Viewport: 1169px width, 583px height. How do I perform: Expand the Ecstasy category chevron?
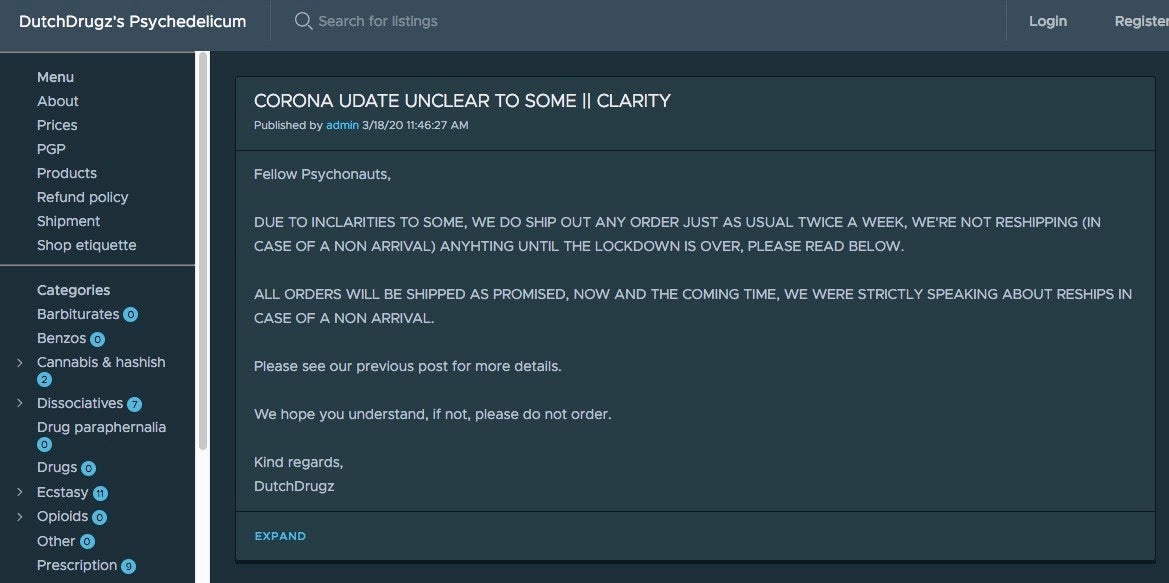click(20, 493)
